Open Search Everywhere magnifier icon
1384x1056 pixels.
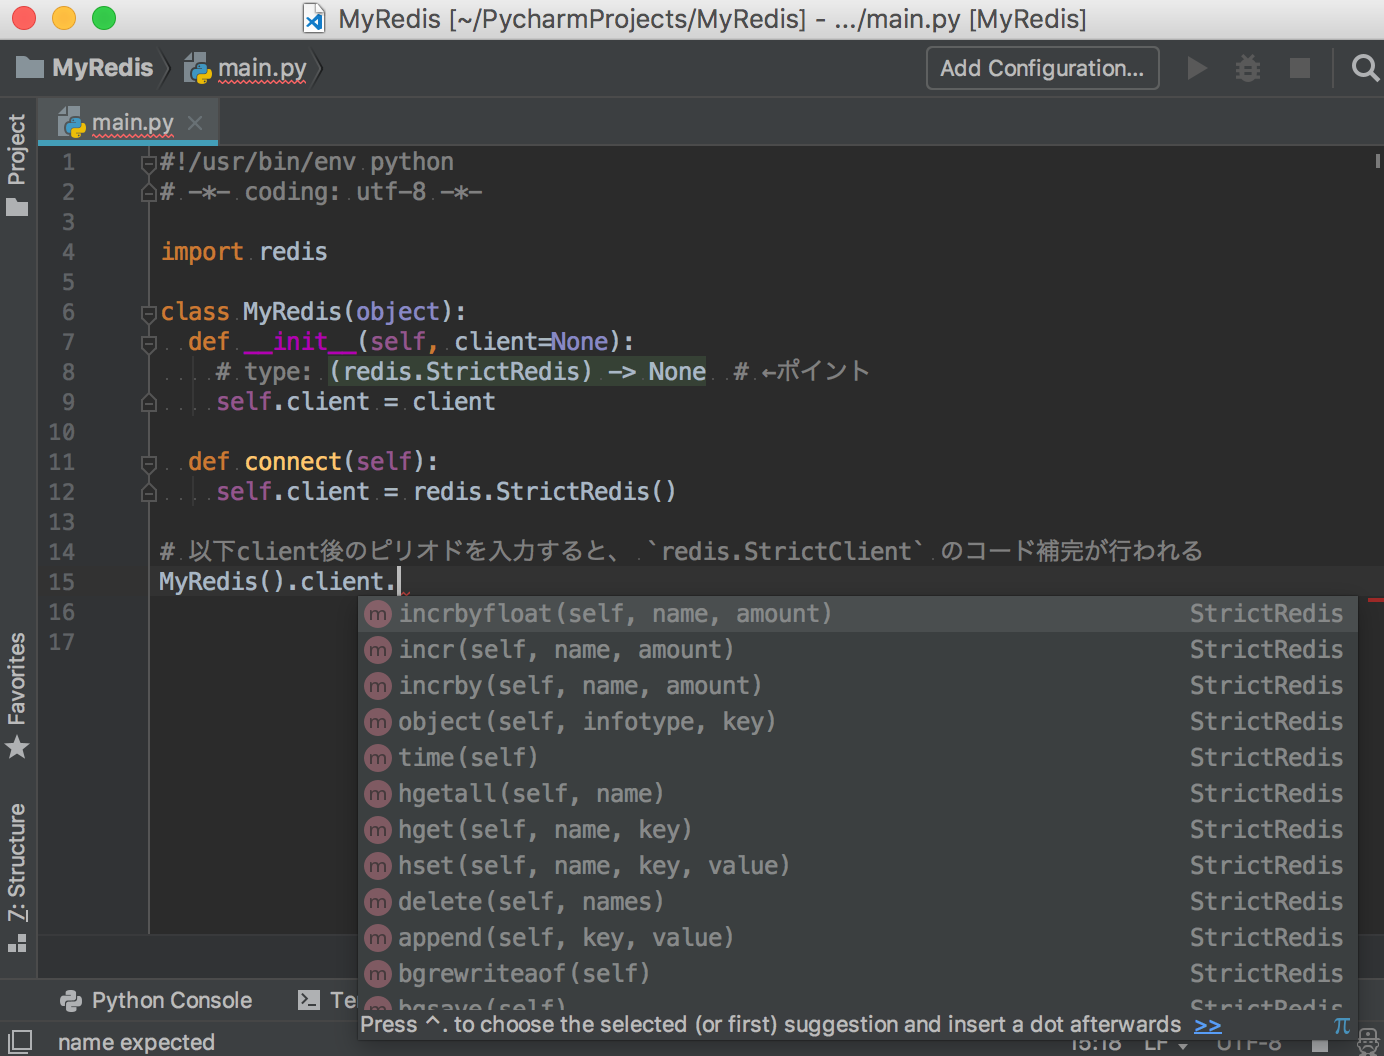point(1365,68)
